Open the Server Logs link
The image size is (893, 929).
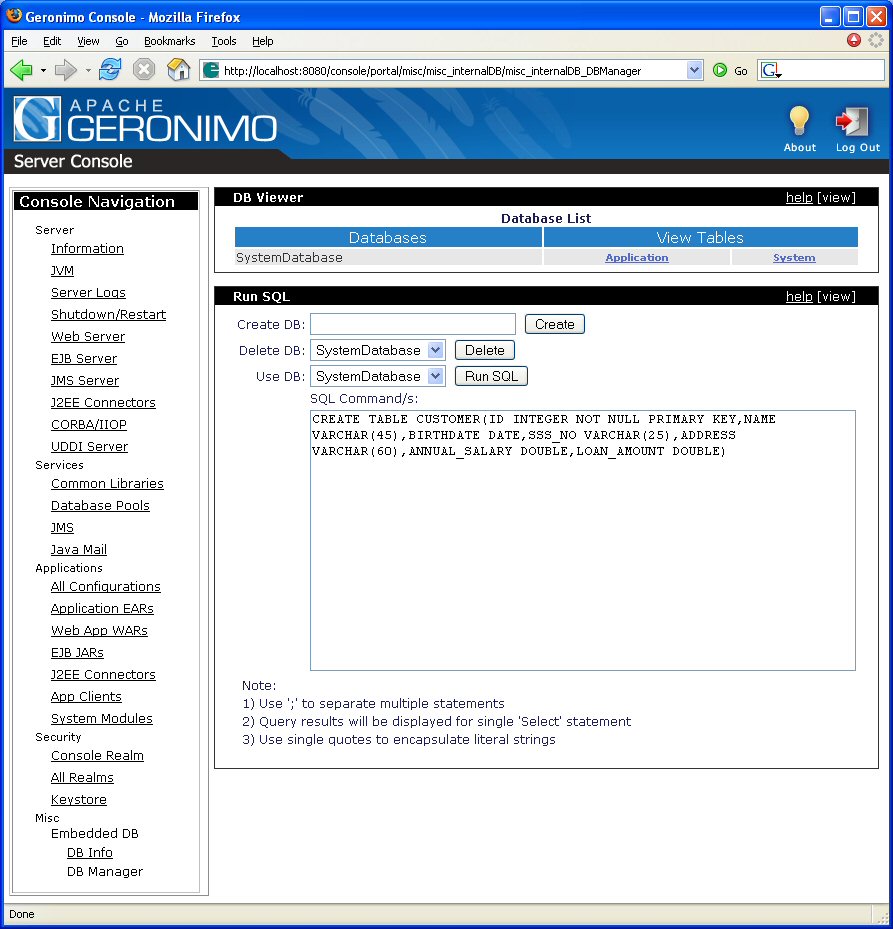click(88, 293)
